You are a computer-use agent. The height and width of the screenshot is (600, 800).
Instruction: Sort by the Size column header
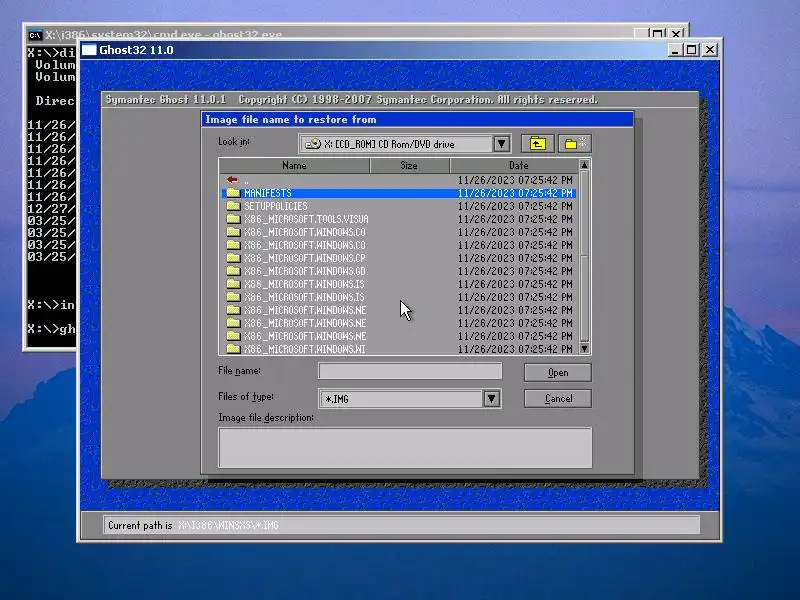pyautogui.click(x=409, y=165)
